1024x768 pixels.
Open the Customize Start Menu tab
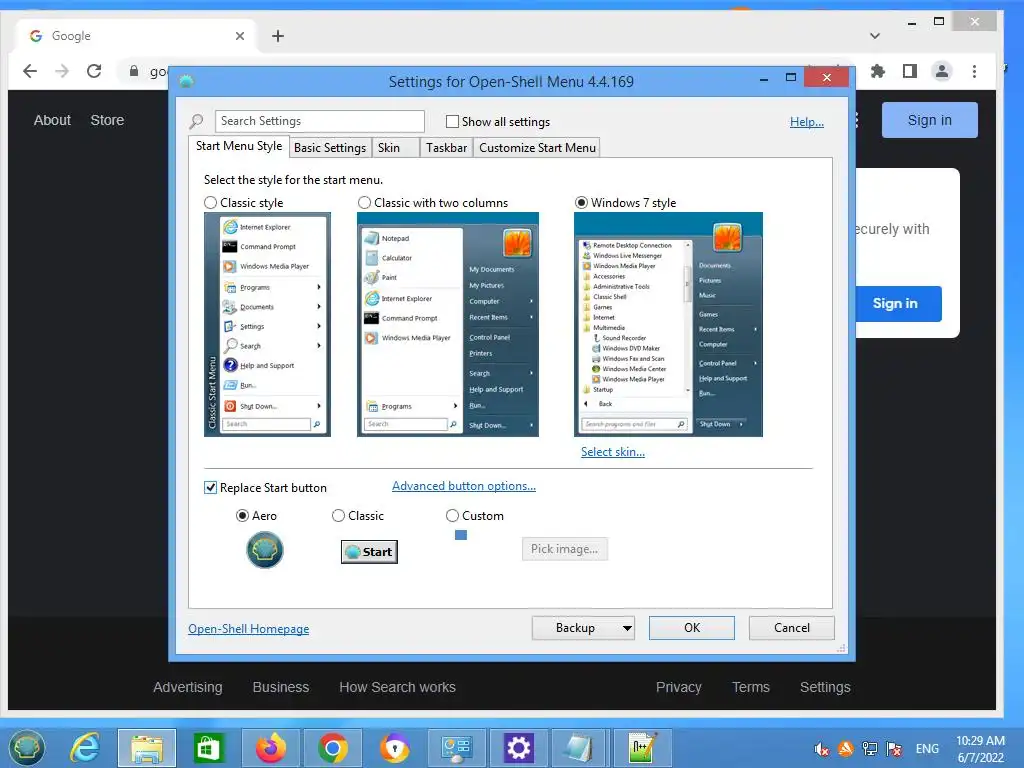pos(537,148)
